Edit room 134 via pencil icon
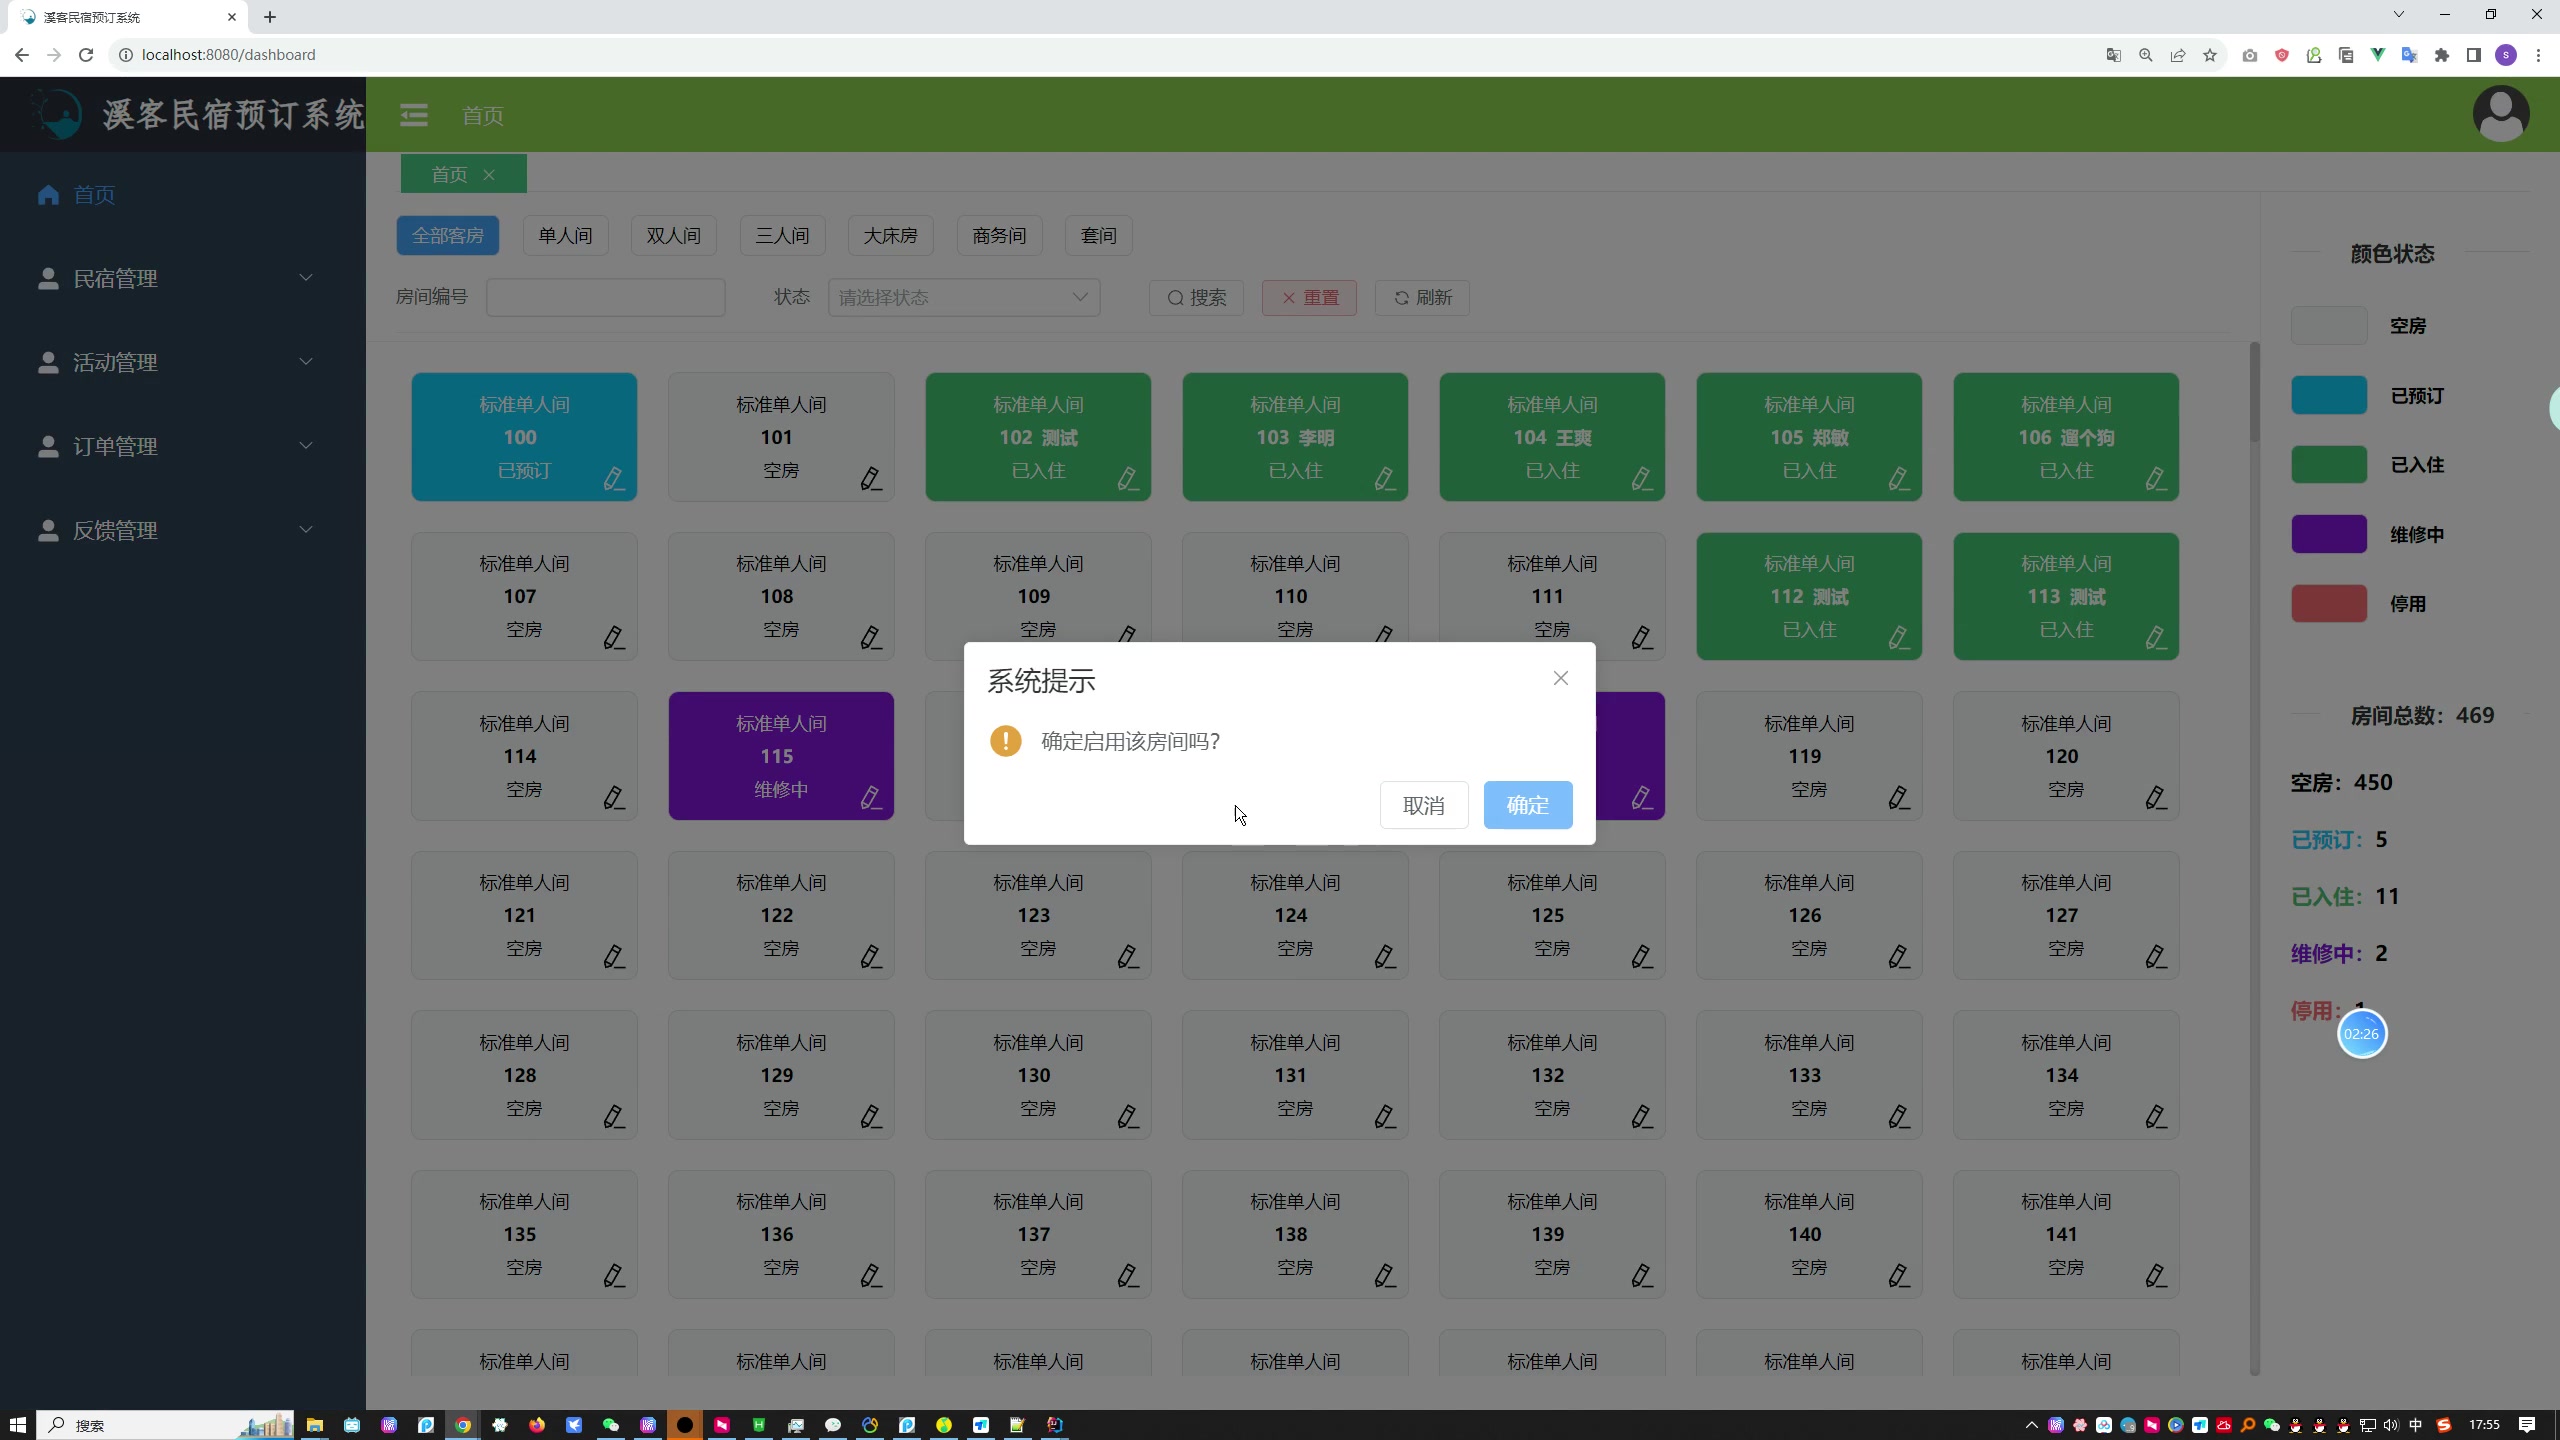The width and height of the screenshot is (2560, 1440). click(x=2156, y=1117)
